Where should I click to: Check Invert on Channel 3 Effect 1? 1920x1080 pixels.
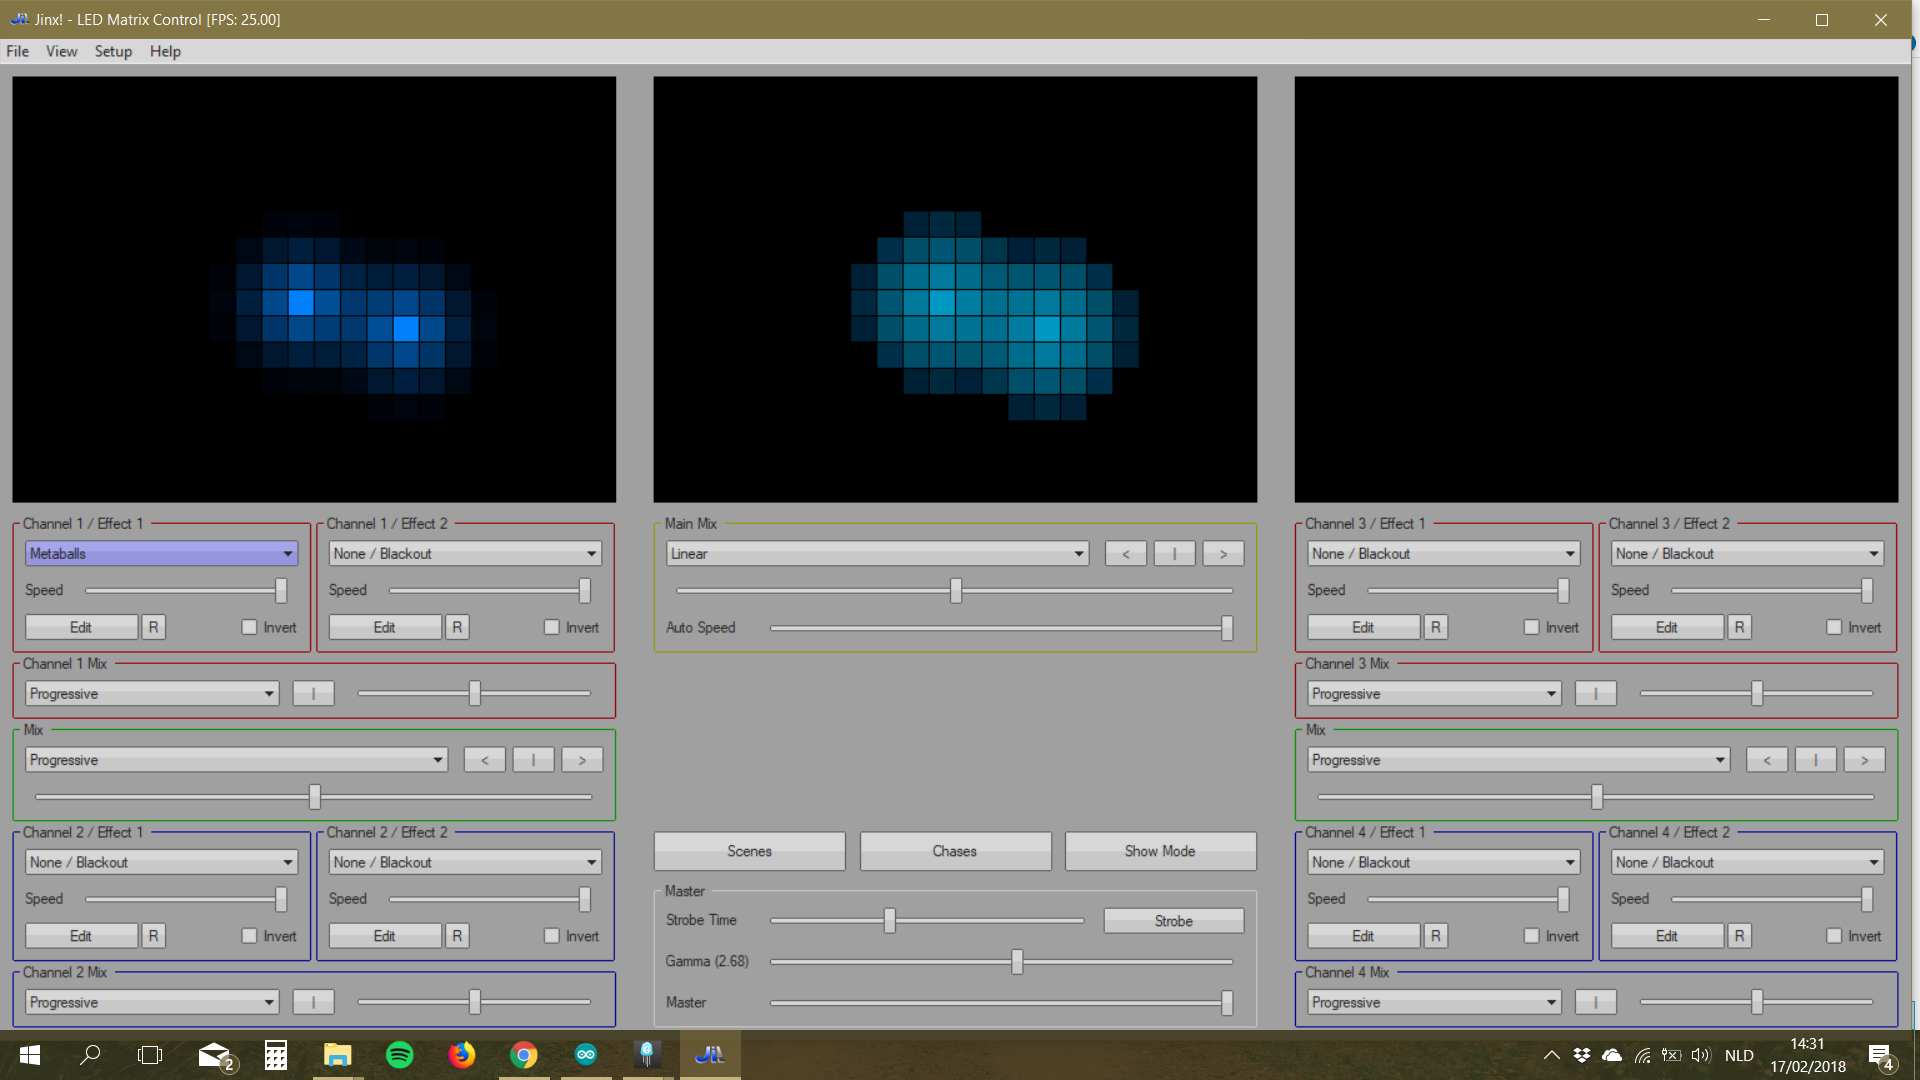point(1531,627)
